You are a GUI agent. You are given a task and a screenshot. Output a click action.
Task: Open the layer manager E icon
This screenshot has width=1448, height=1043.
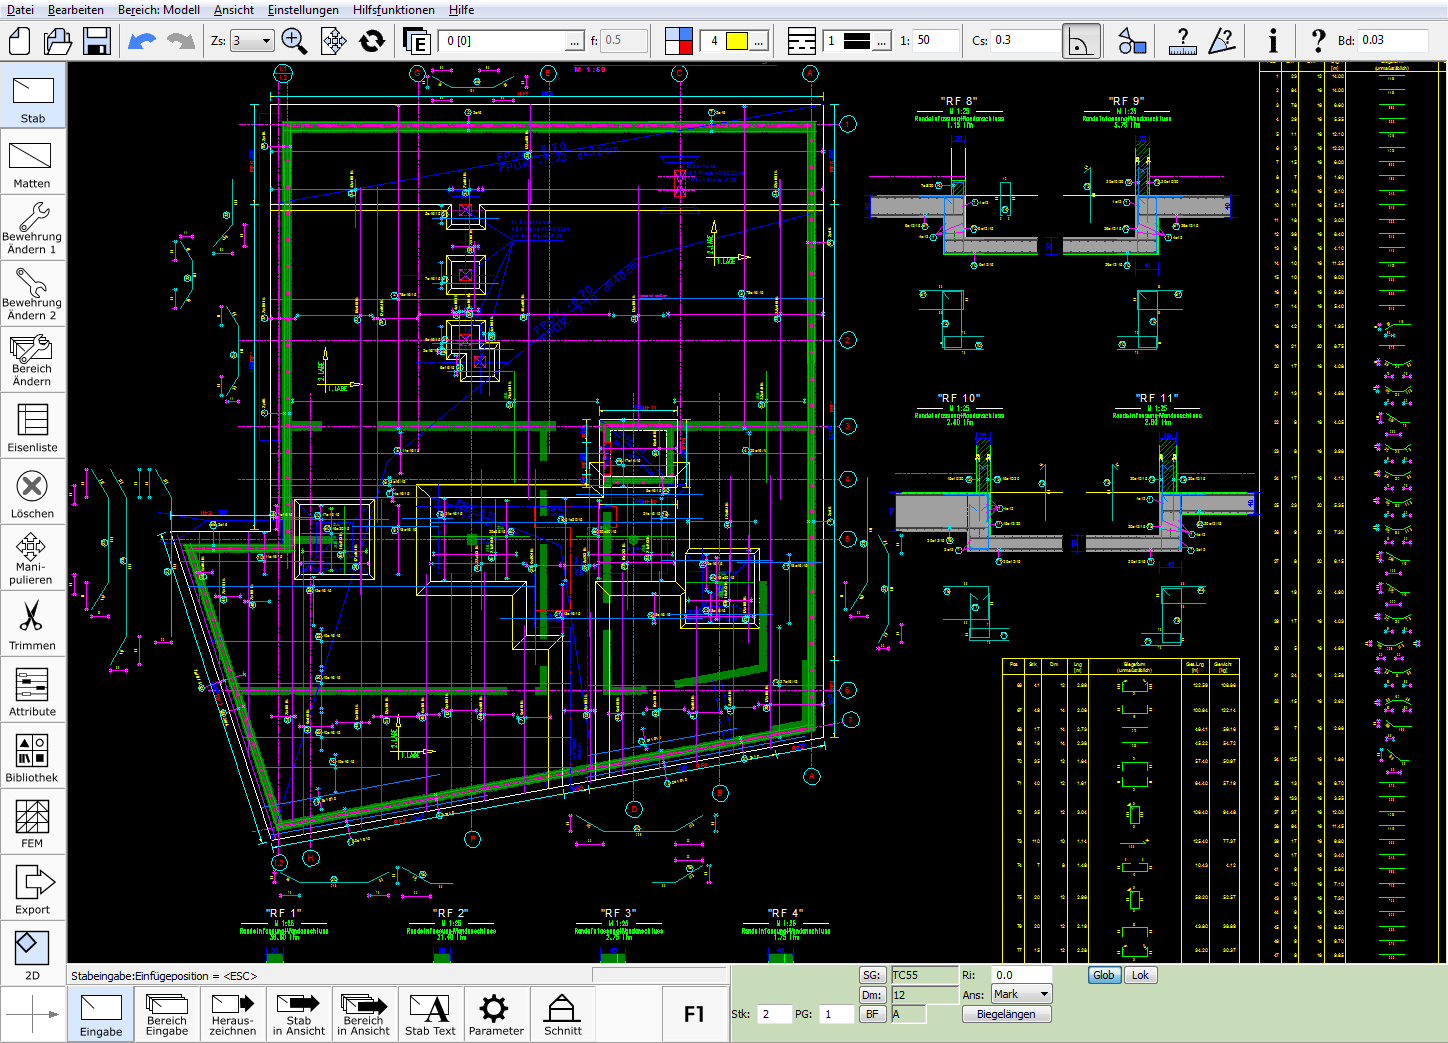point(416,41)
